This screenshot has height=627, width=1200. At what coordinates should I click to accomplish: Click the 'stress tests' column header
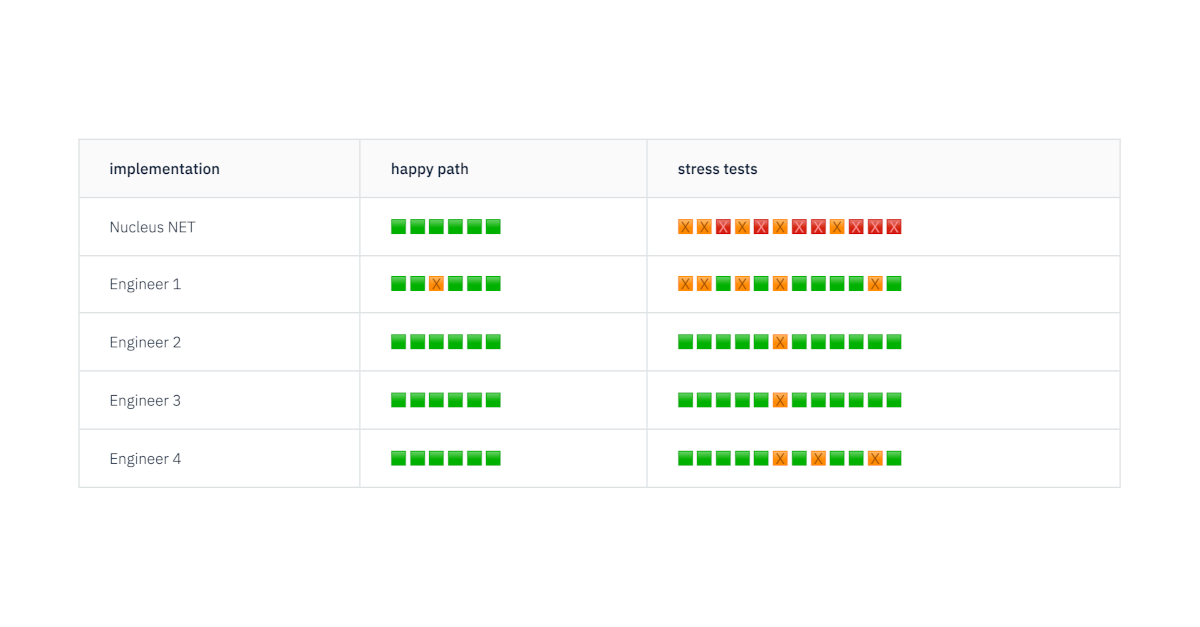(717, 169)
